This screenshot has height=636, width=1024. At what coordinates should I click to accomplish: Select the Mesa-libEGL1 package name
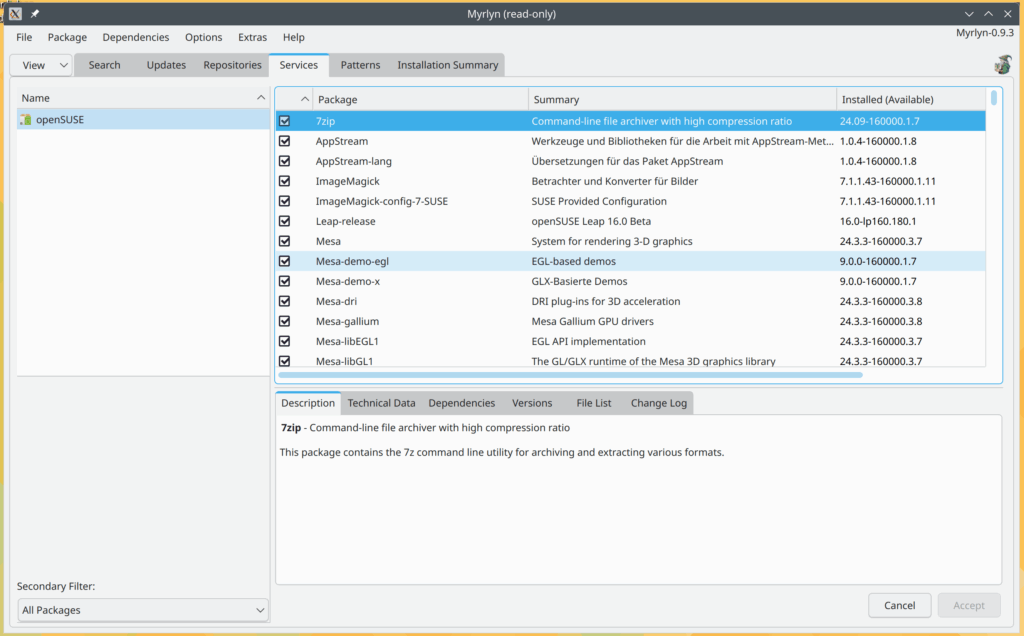tap(347, 342)
